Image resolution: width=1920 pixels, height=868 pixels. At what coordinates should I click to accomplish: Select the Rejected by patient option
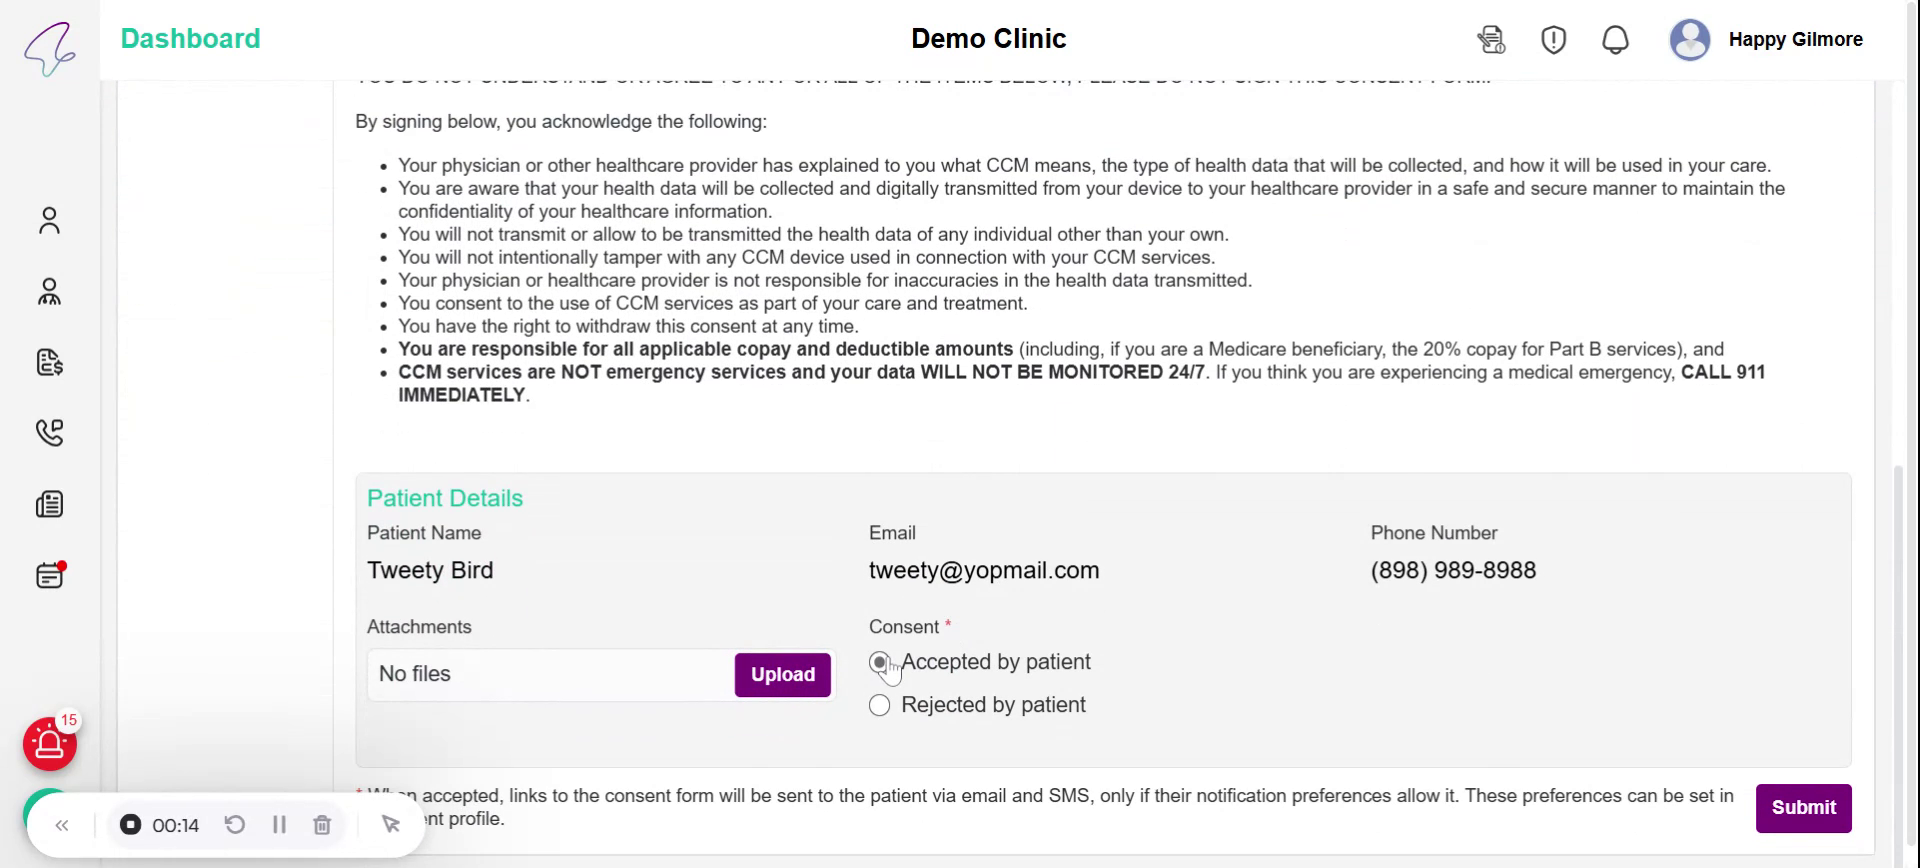coord(880,705)
